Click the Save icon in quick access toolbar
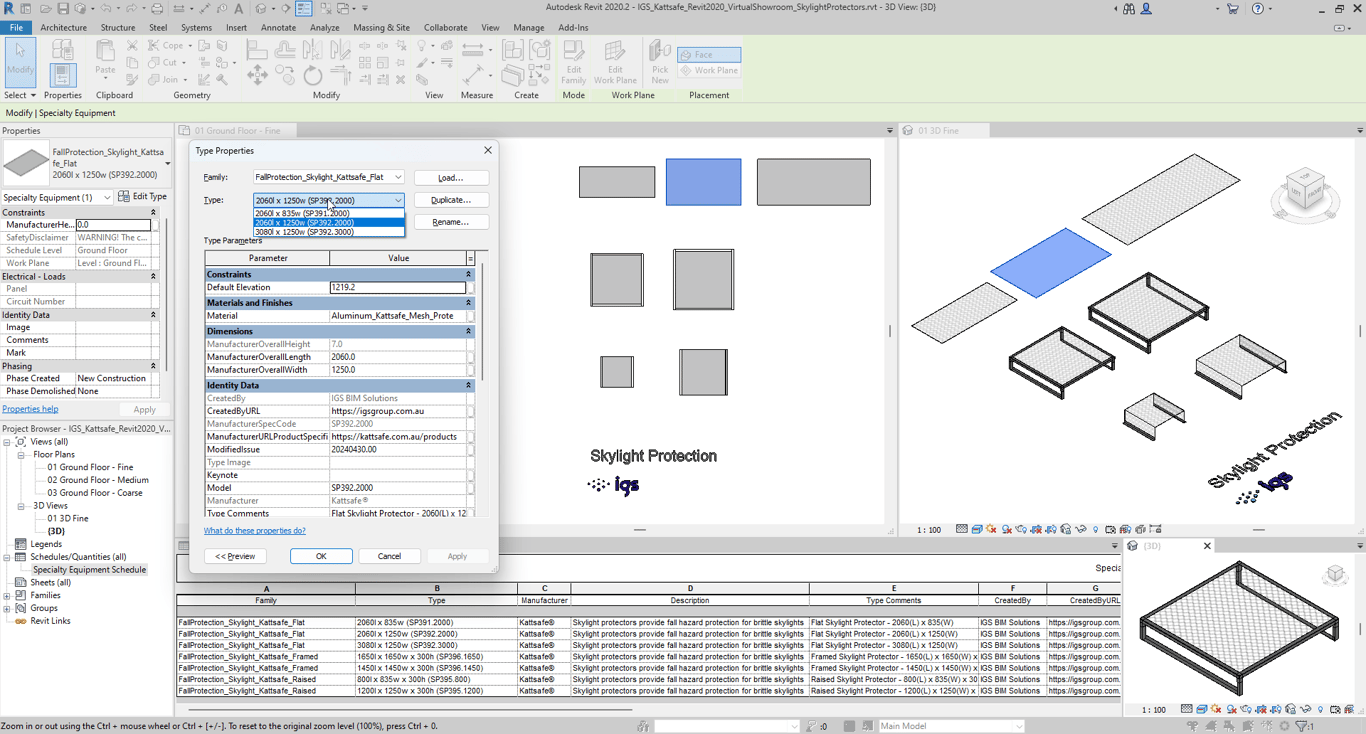This screenshot has height=734, width=1366. [64, 9]
